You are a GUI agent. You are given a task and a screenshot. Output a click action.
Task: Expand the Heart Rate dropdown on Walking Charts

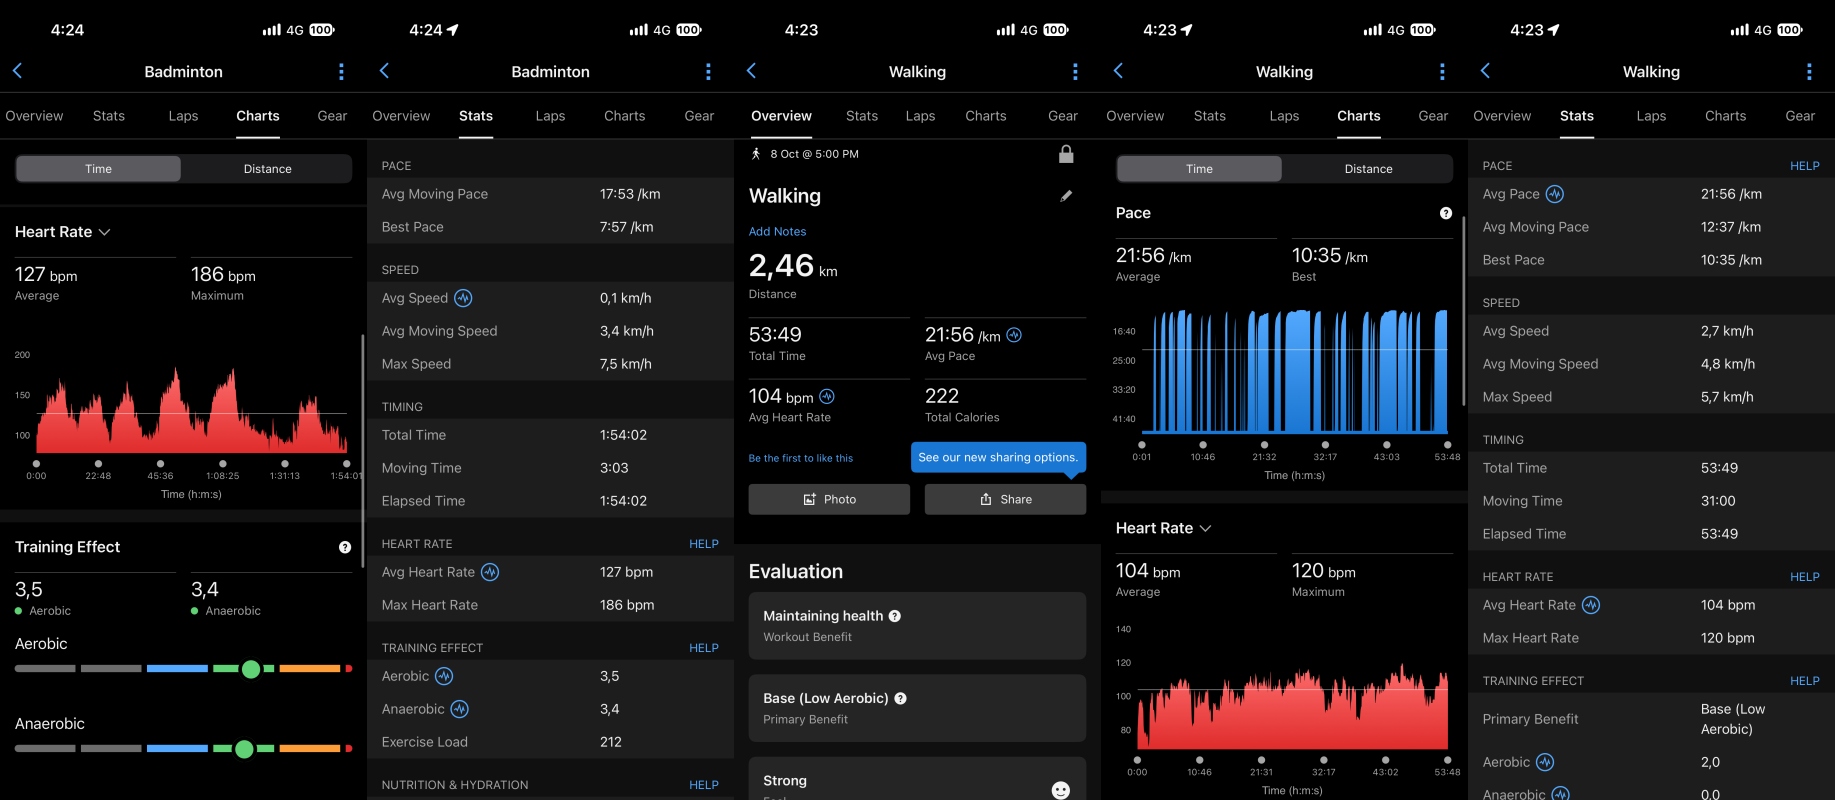click(x=1164, y=528)
